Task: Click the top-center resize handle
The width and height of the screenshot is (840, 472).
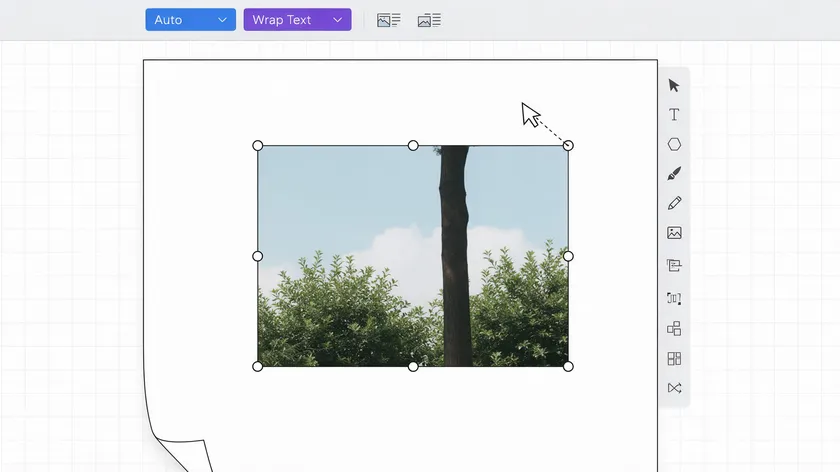Action: point(413,146)
